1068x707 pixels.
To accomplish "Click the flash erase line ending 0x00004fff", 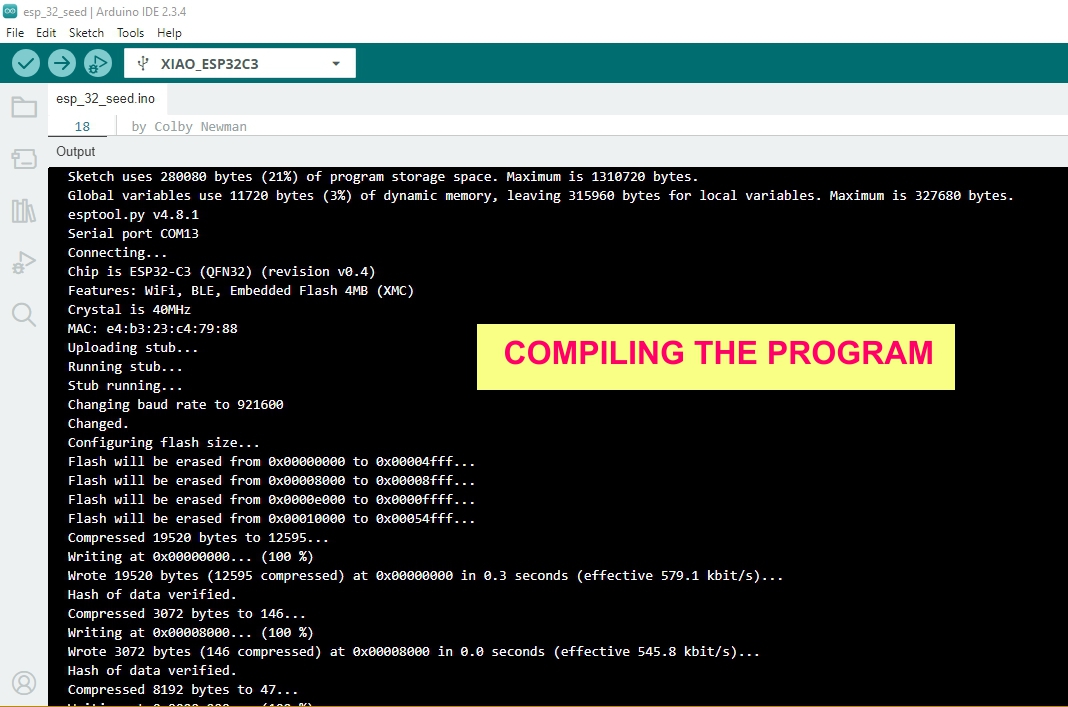I will click(x=271, y=462).
